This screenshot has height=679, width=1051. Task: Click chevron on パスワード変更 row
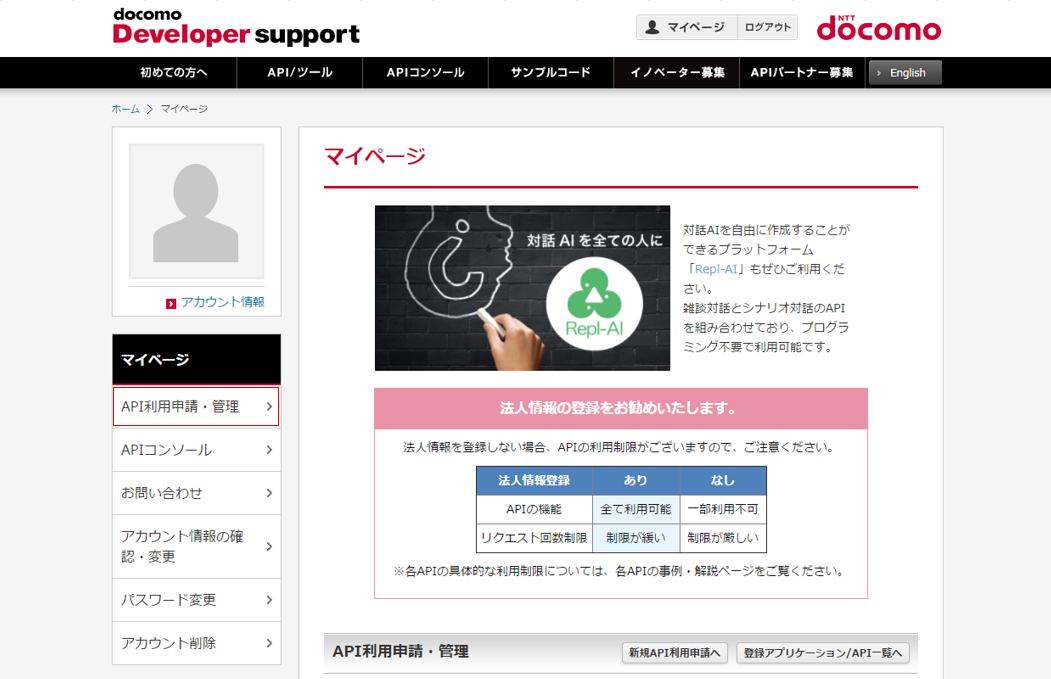[x=269, y=599]
